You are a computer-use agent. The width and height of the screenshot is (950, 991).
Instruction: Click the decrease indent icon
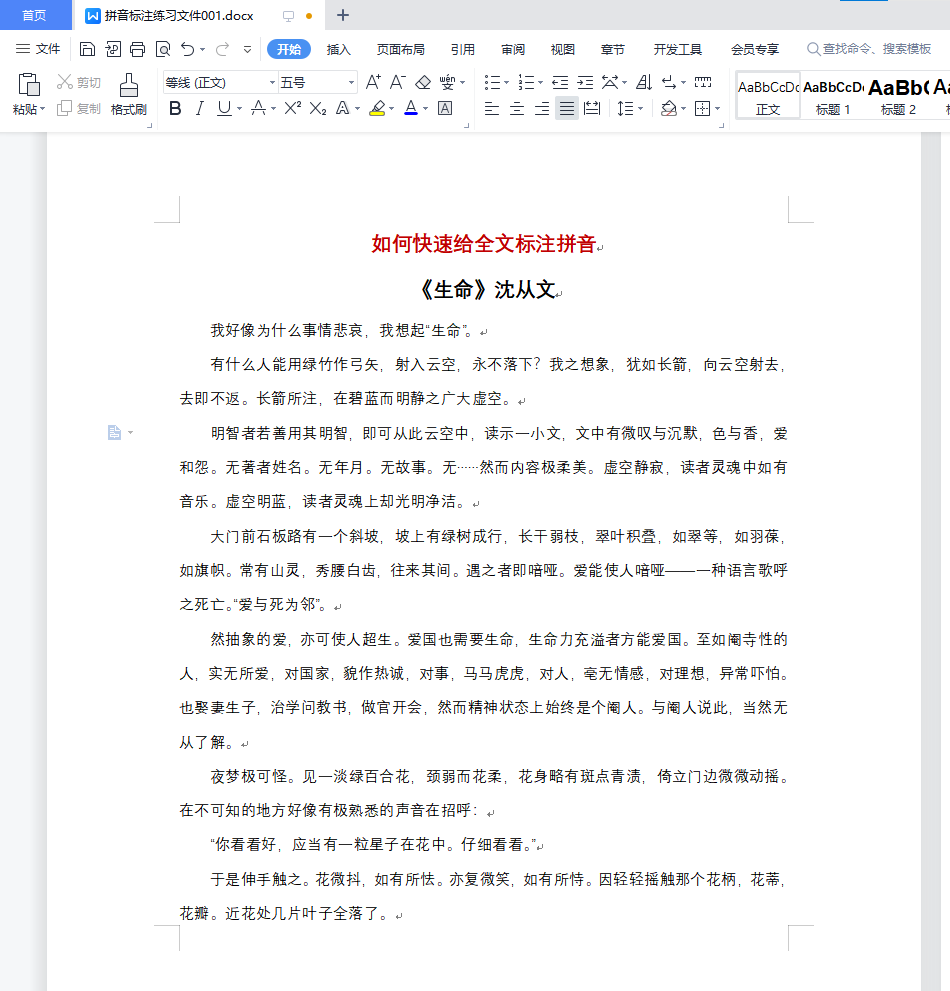click(560, 82)
